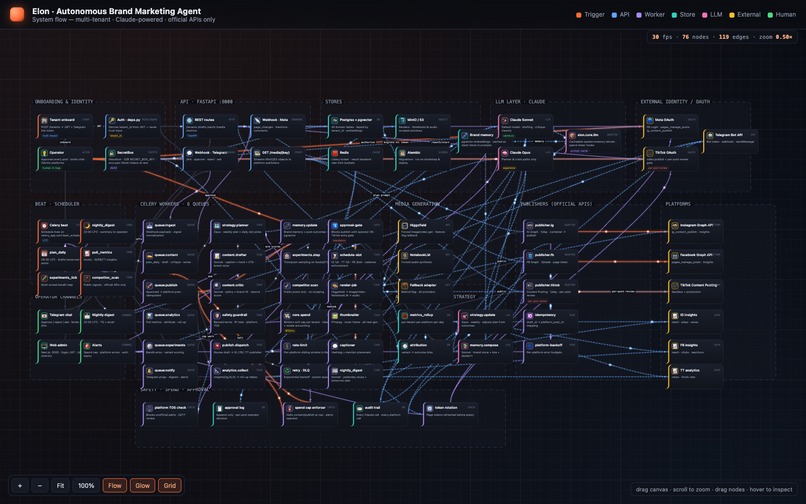
Task: Click the SecretBox lock icon
Action: (112, 153)
